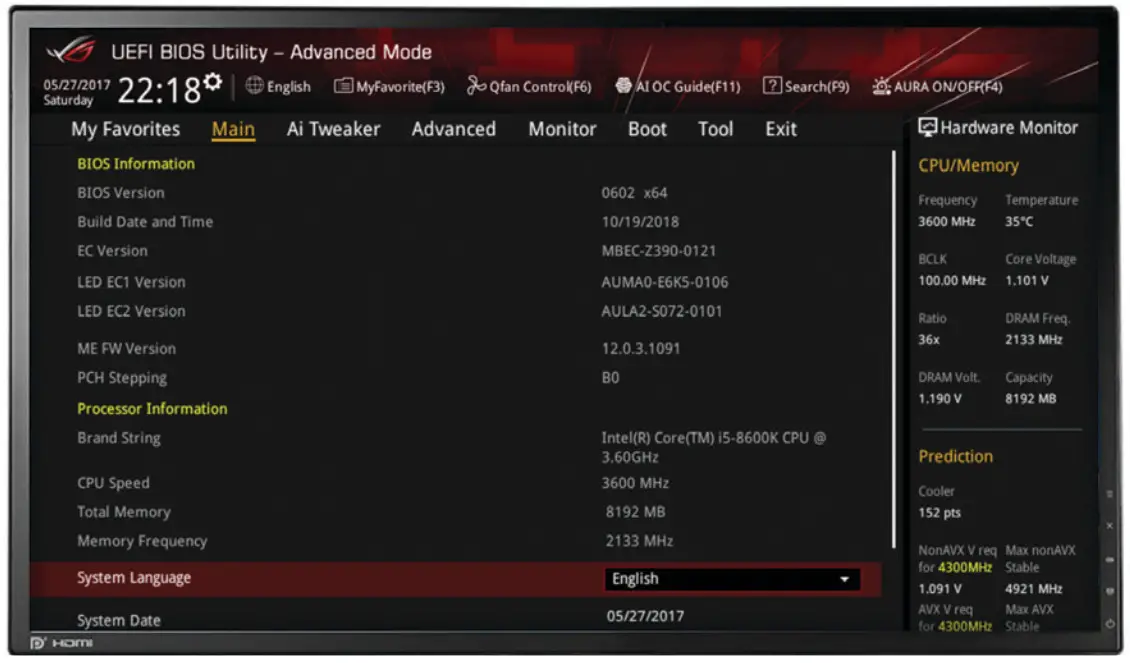This screenshot has width=1130, height=663.
Task: Open MyFavorite shortcut panel
Action: point(390,86)
